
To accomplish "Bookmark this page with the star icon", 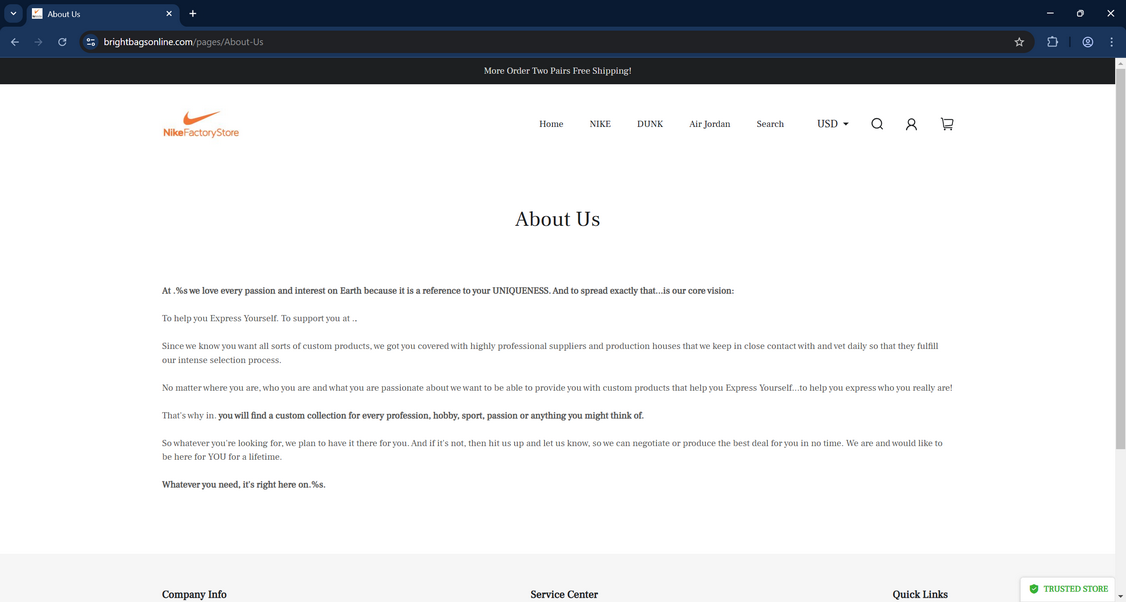I will click(x=1019, y=42).
